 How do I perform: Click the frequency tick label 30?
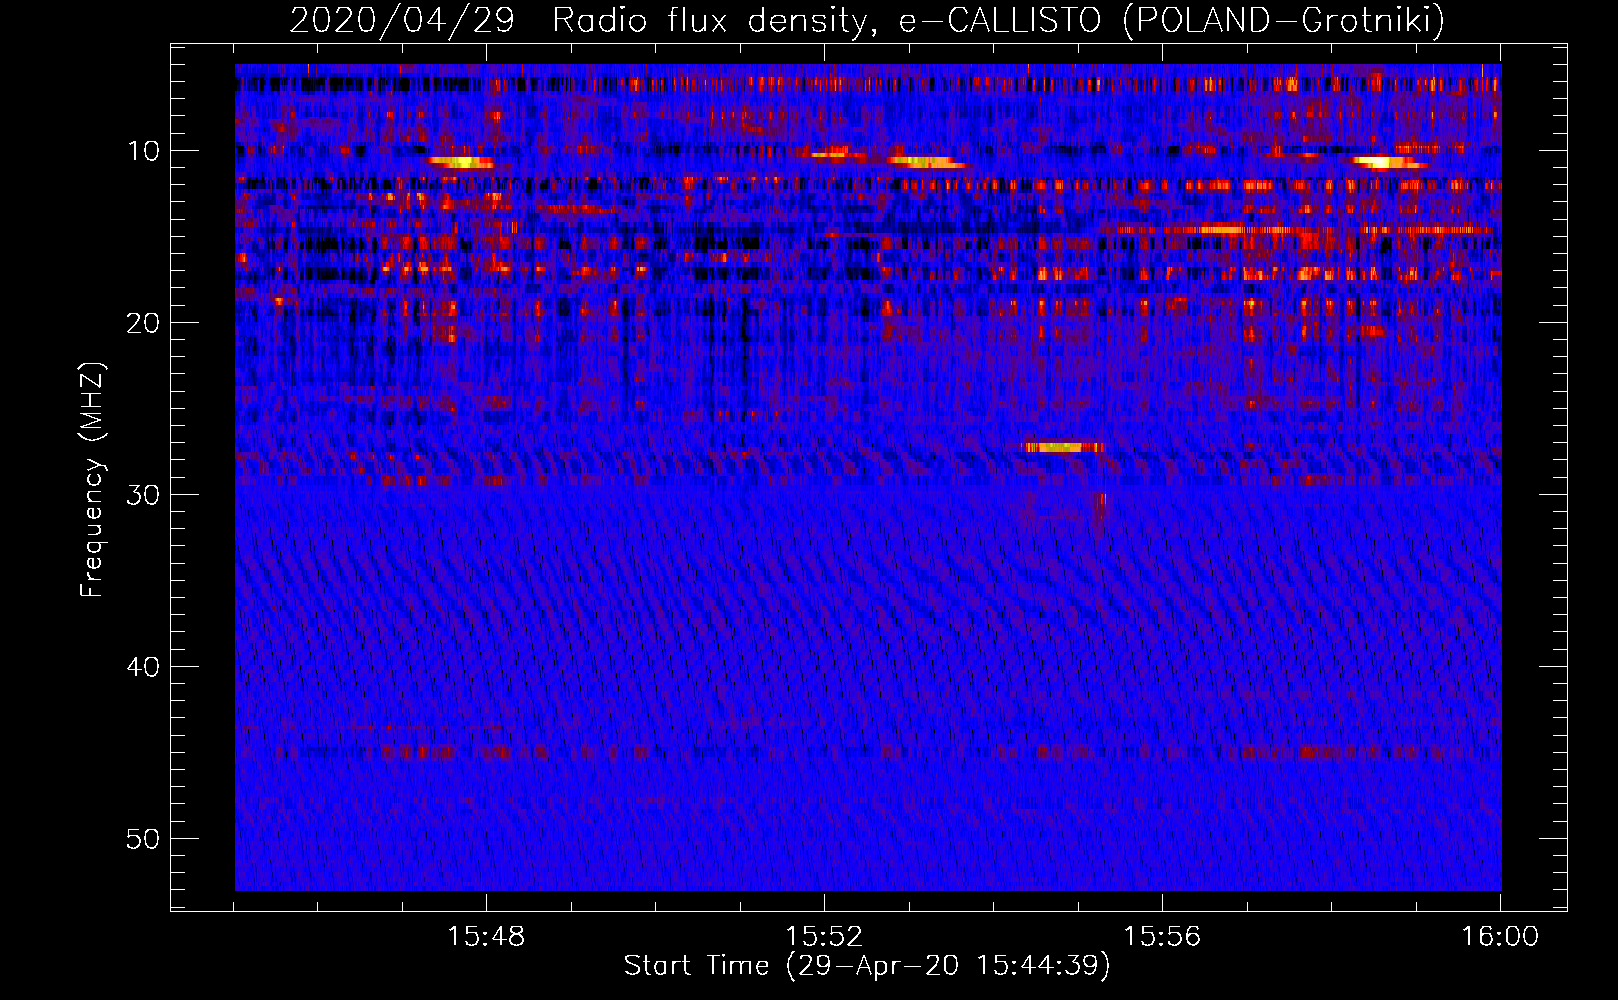144,495
